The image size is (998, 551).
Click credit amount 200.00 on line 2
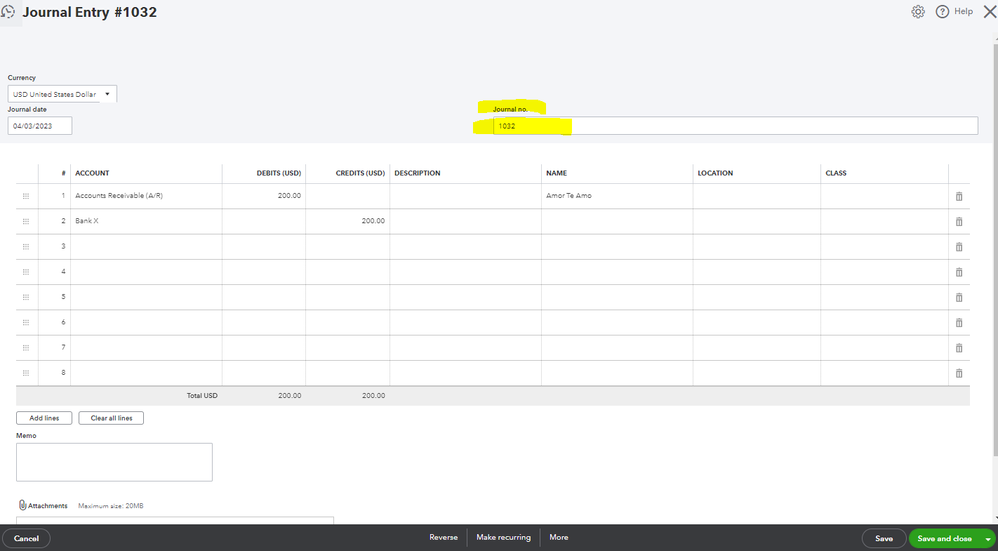point(348,221)
